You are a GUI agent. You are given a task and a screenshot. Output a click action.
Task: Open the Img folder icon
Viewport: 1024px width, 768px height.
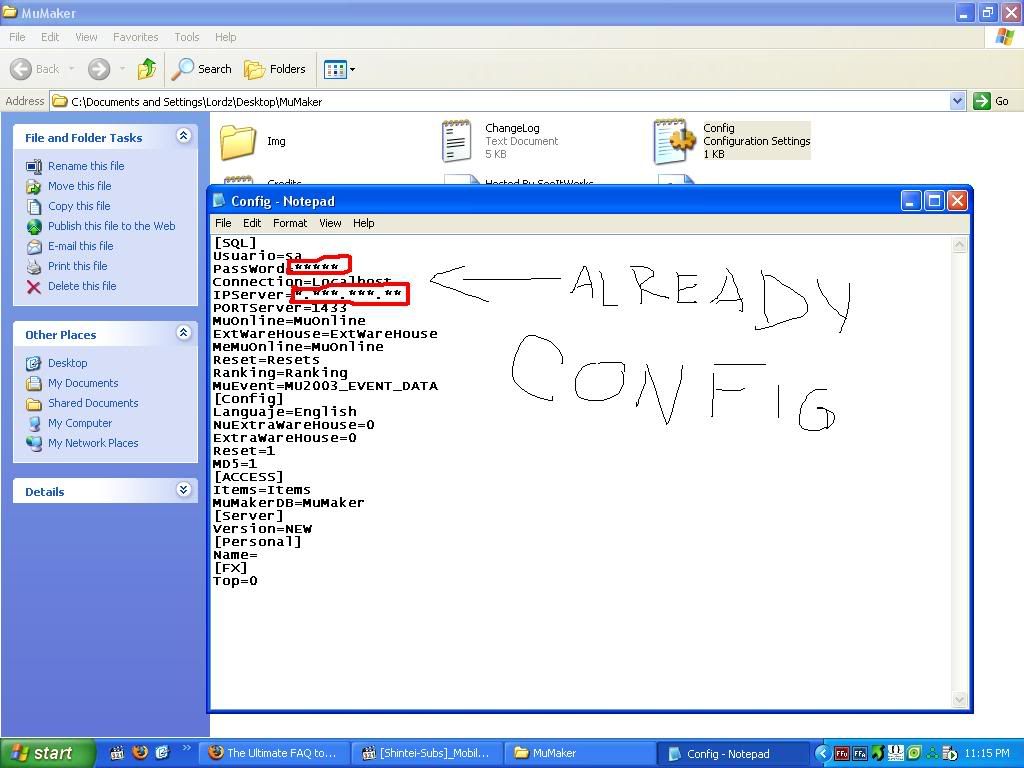point(239,142)
